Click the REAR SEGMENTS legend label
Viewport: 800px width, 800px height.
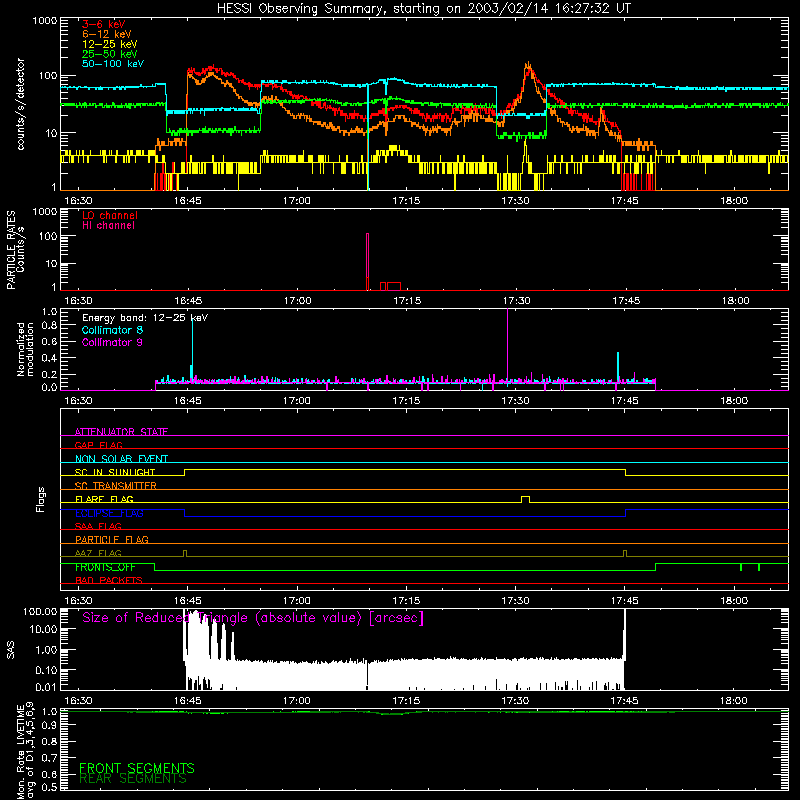(133, 779)
